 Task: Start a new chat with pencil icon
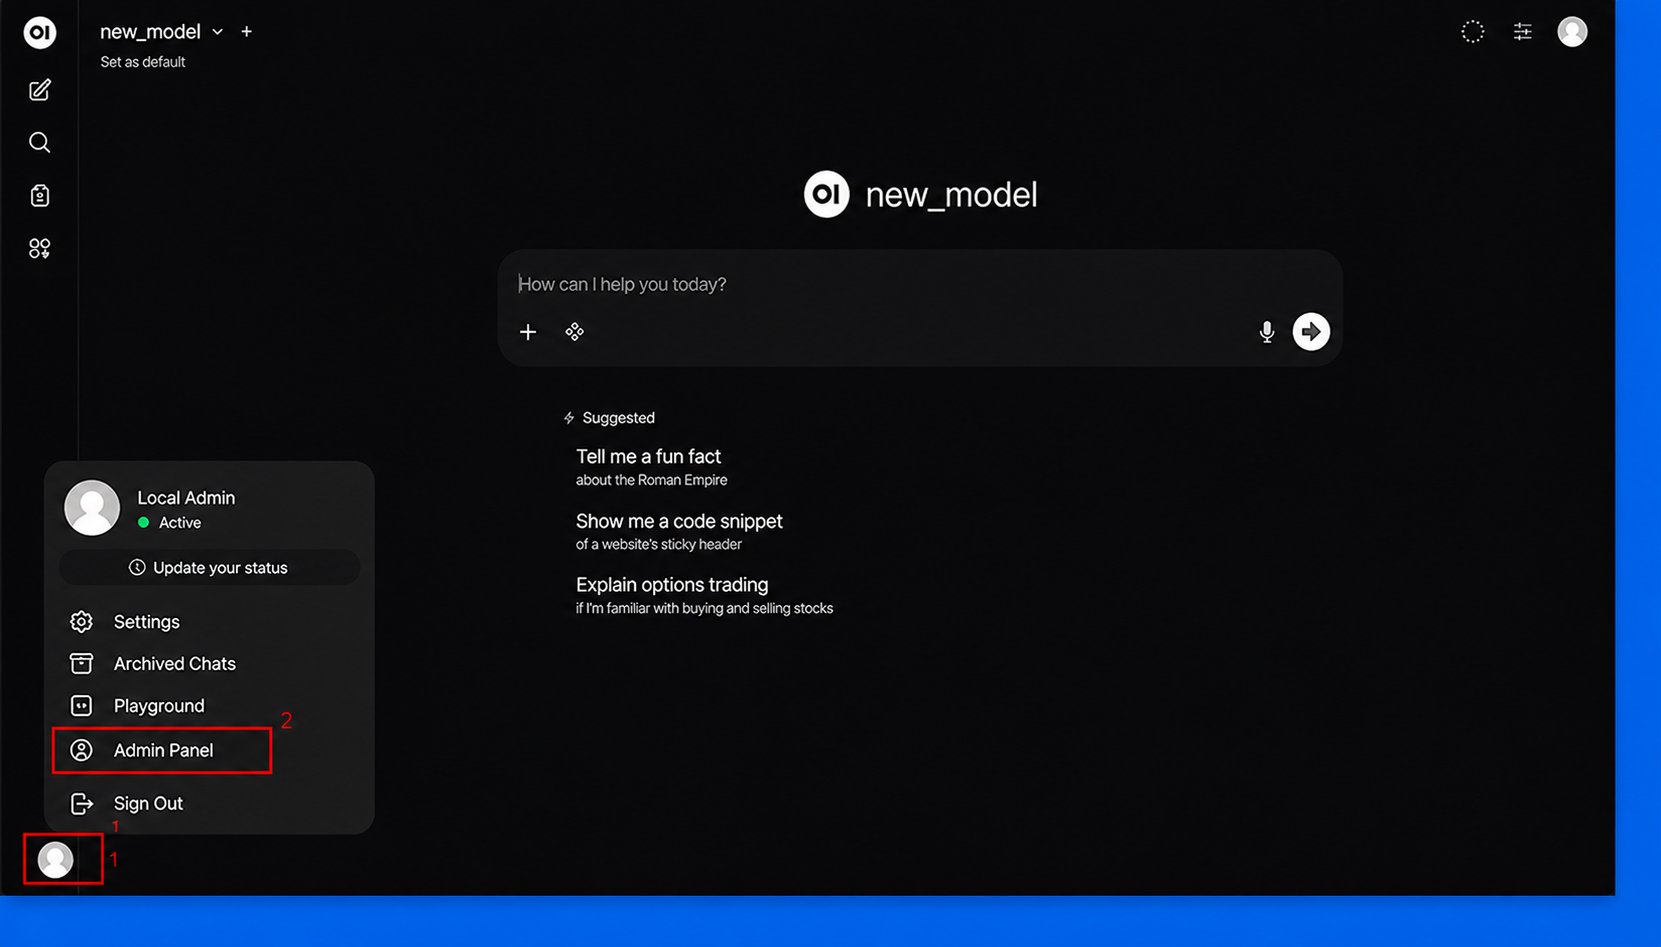(x=40, y=90)
